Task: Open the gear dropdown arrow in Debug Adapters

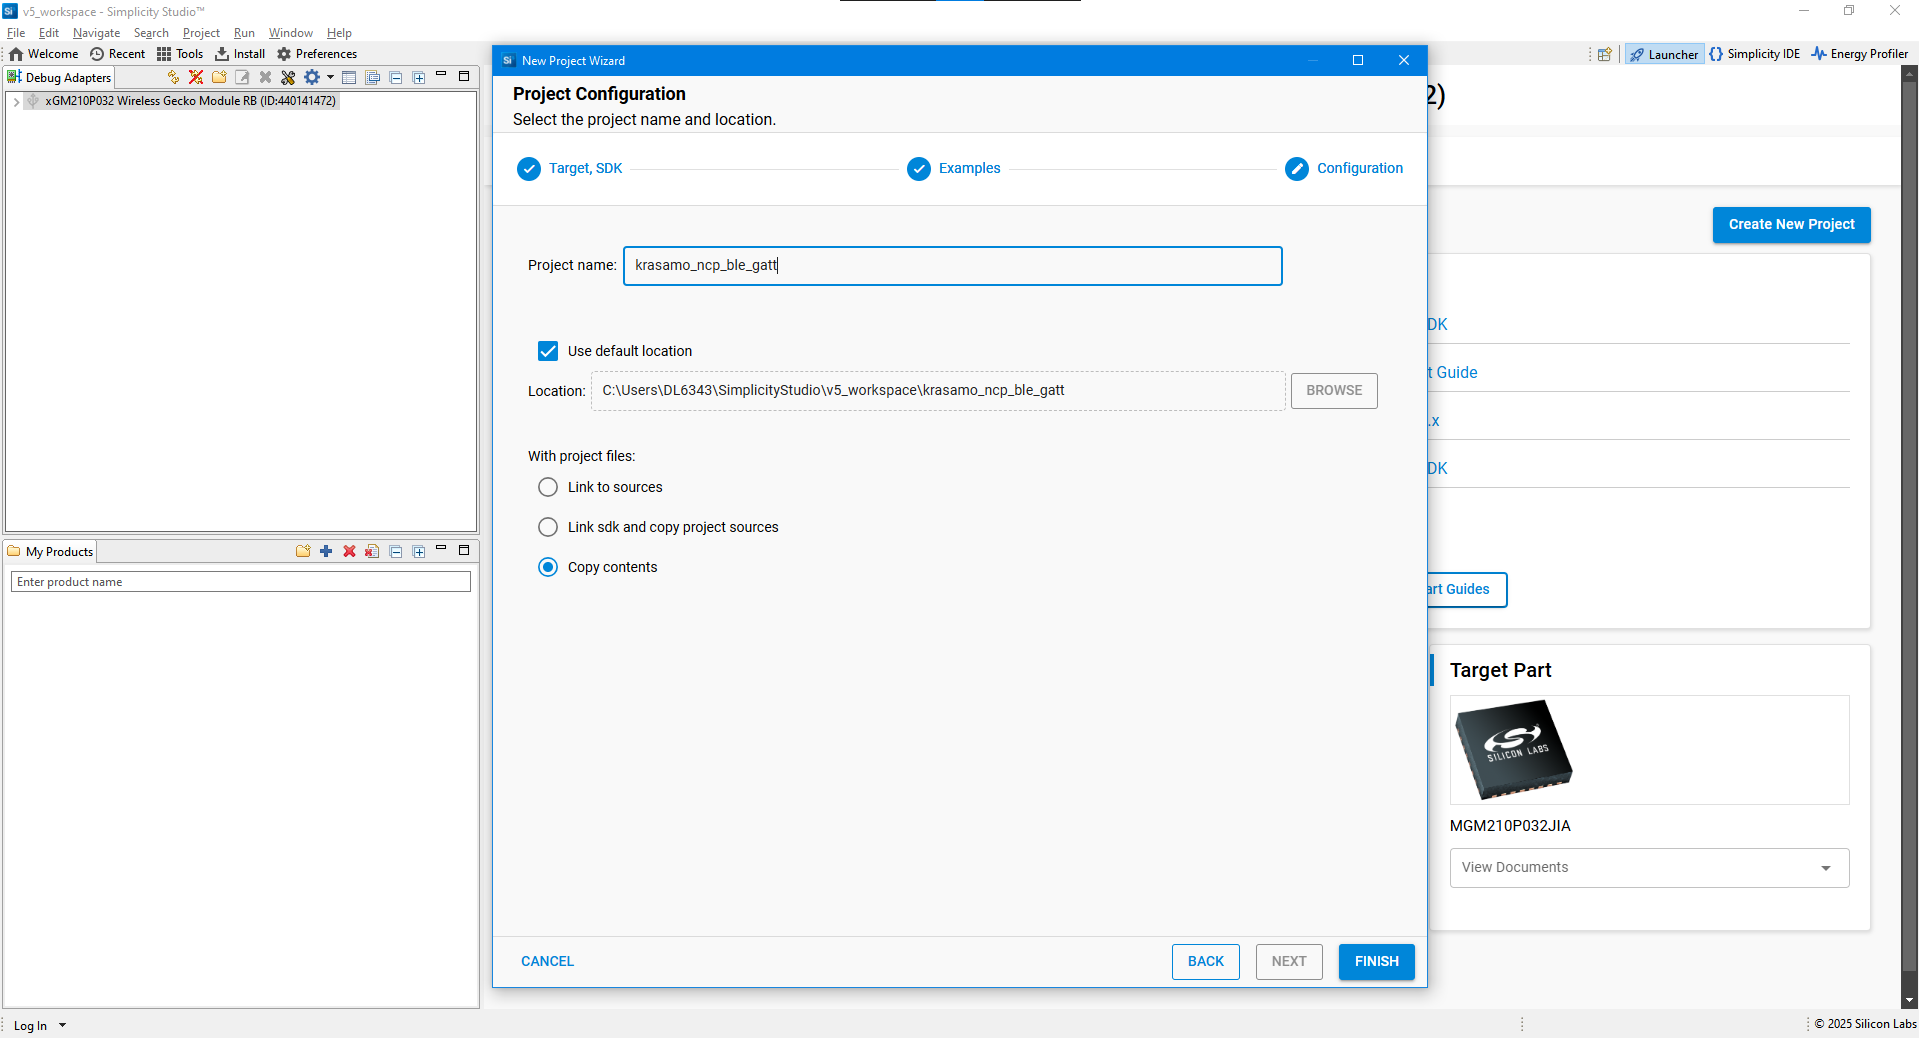Action: click(x=330, y=77)
